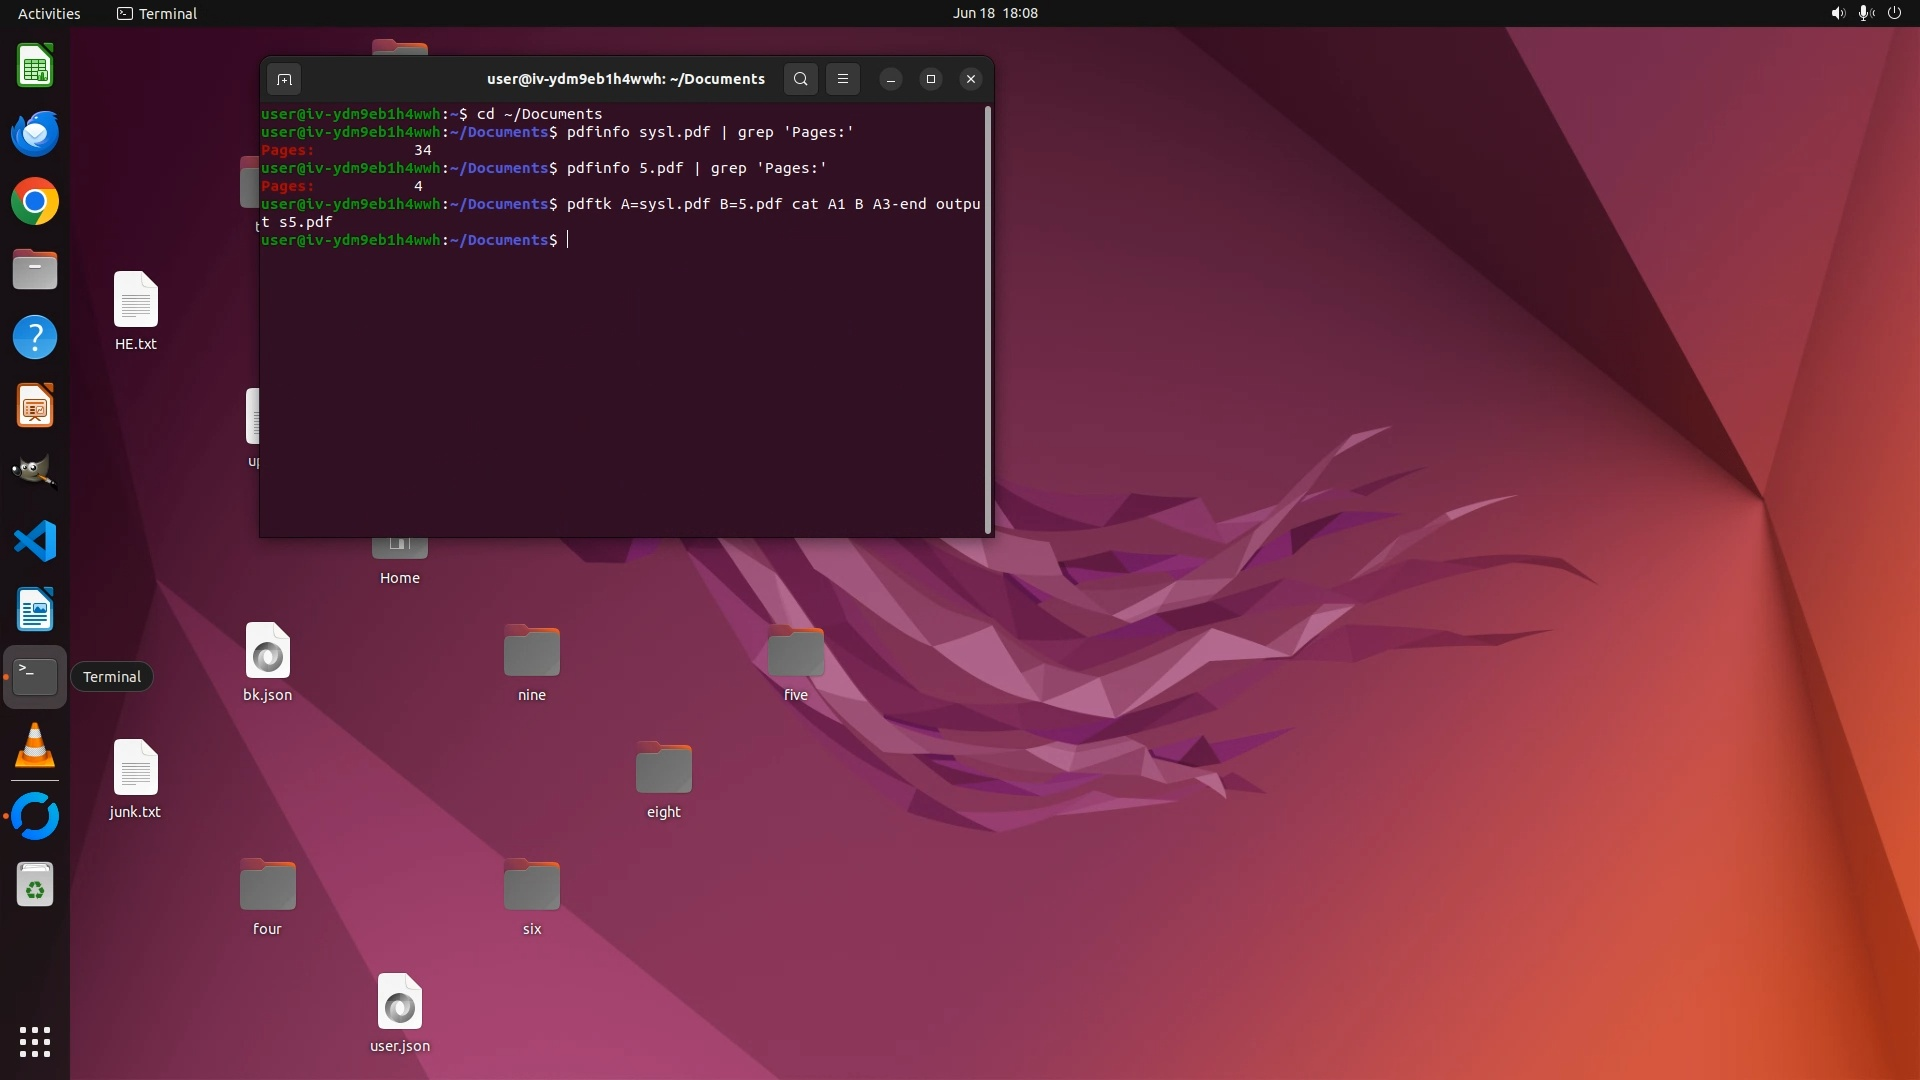This screenshot has height=1080, width=1920.
Task: Open GIMP from the dock
Action: click(x=35, y=472)
